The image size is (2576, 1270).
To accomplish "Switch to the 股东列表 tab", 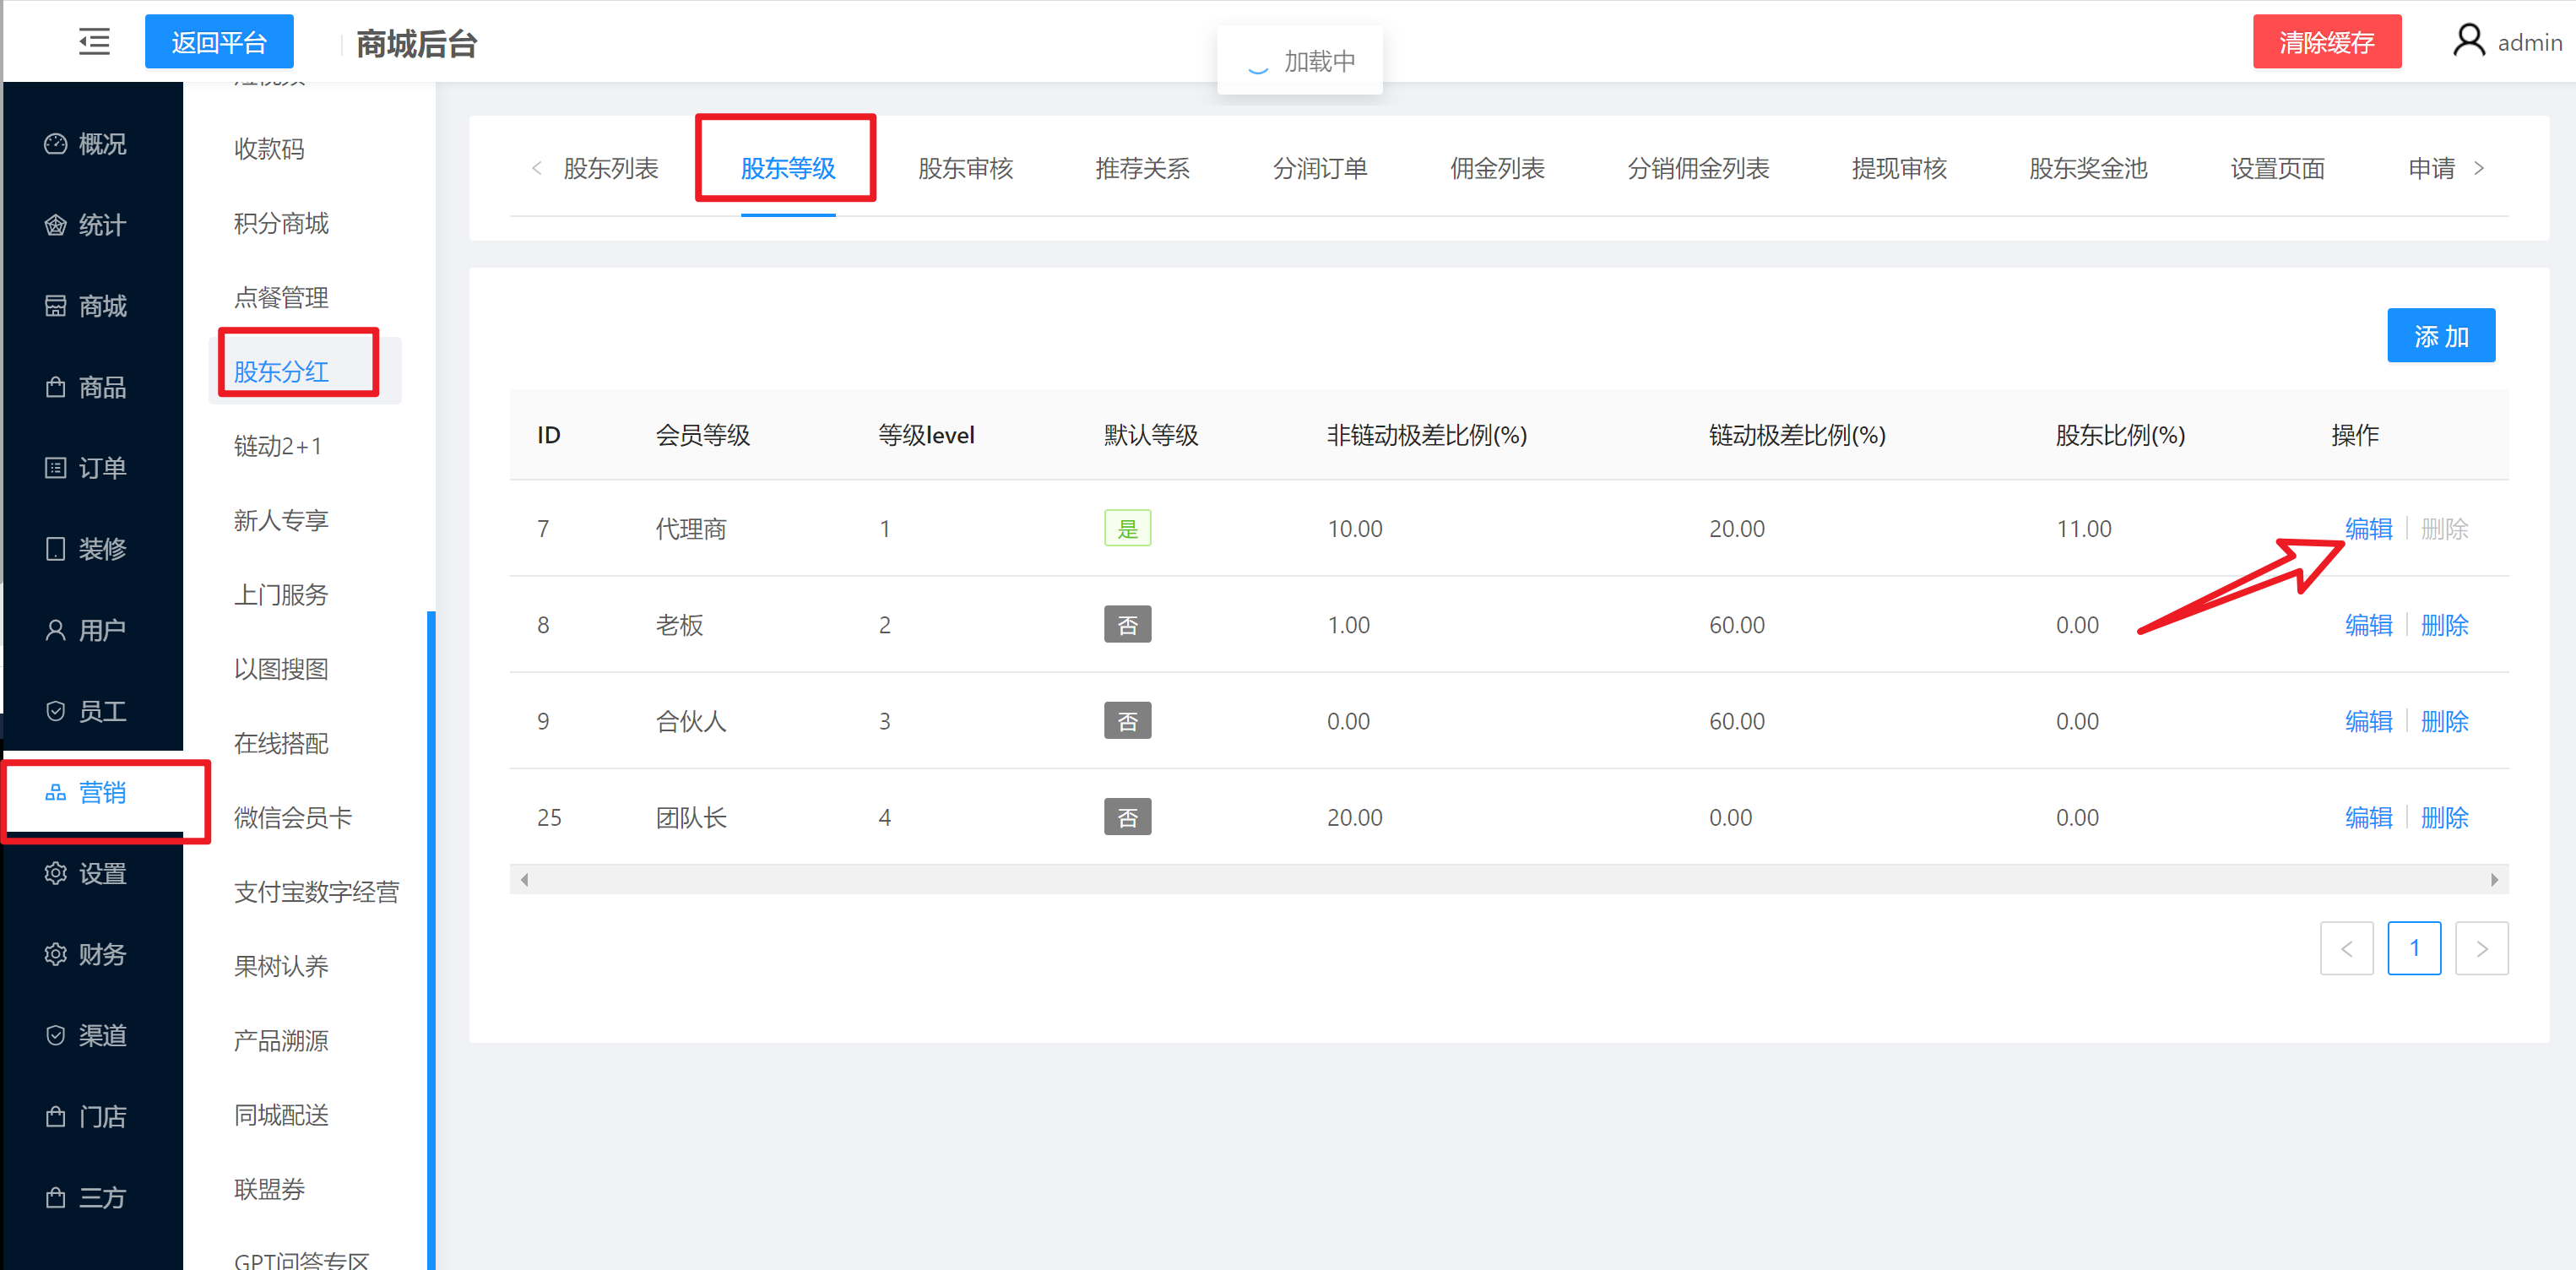I will point(611,168).
